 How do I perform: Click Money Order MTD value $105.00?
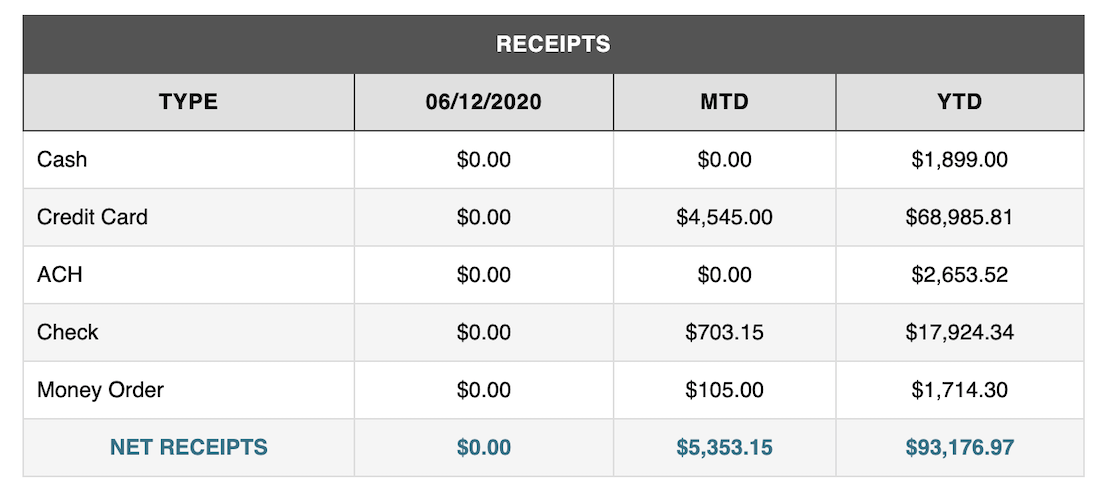click(x=725, y=390)
